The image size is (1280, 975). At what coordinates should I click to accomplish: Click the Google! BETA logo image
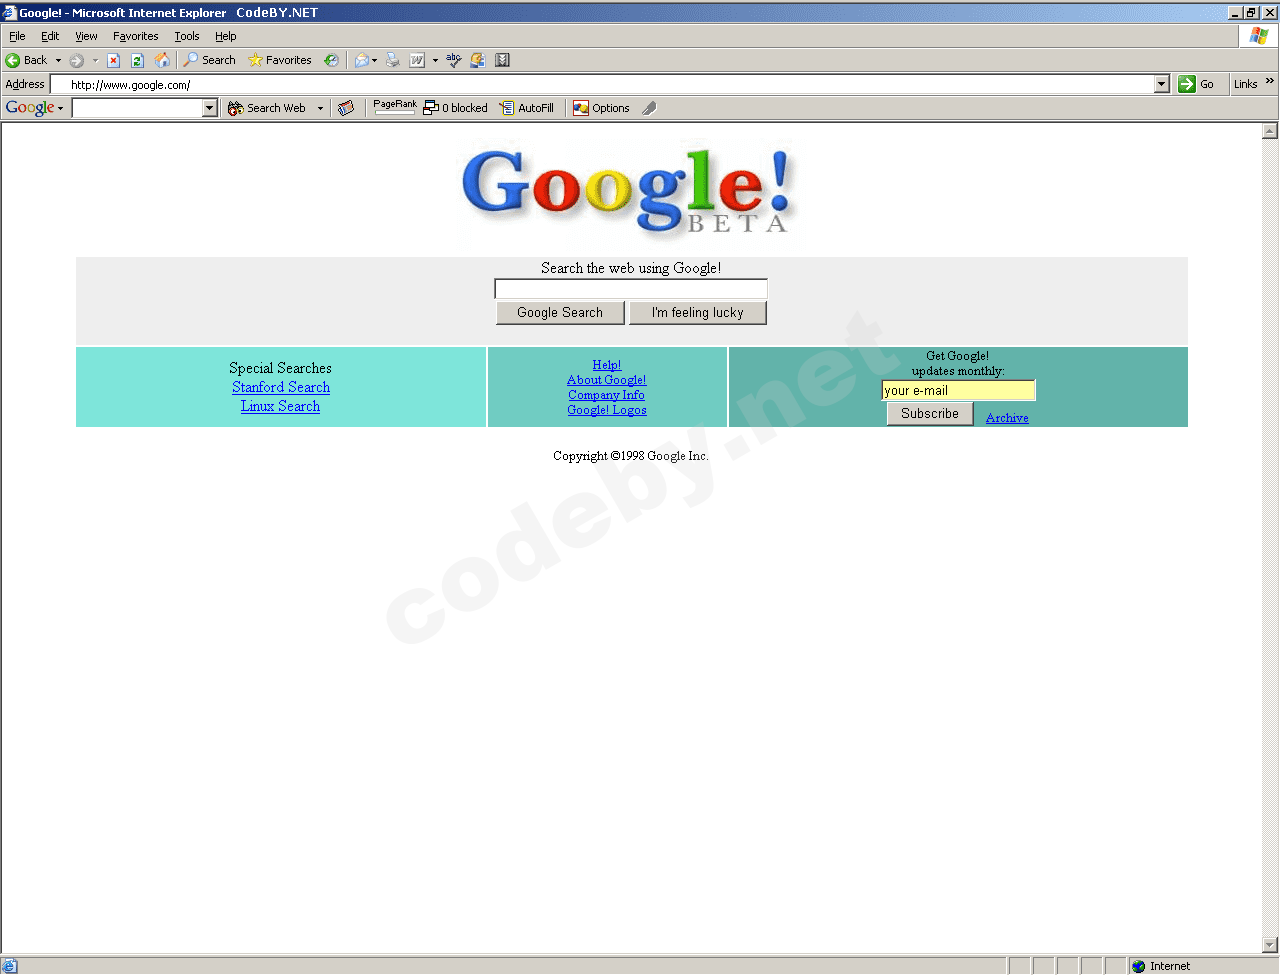[630, 192]
